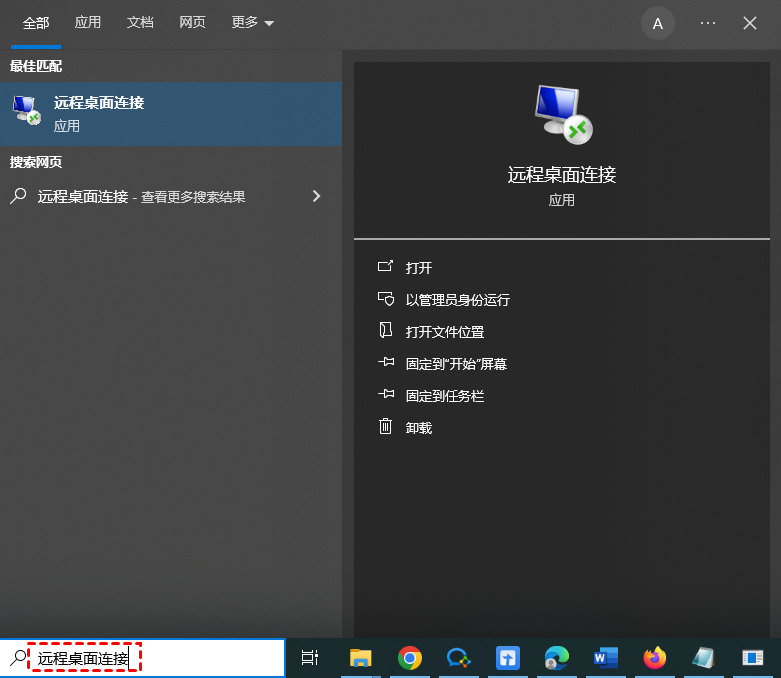Expand web results arrow for 远程桌面连接
The height and width of the screenshot is (678, 781).
point(316,197)
